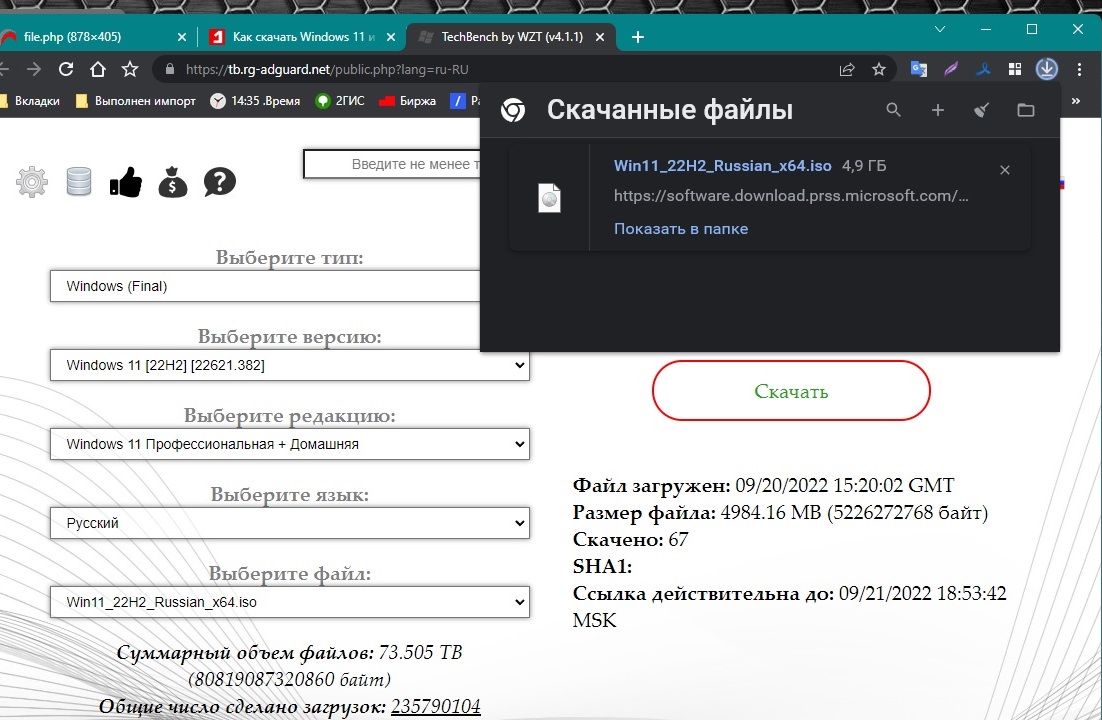Click Показать в папке link
This screenshot has height=720, width=1102.
coord(680,229)
